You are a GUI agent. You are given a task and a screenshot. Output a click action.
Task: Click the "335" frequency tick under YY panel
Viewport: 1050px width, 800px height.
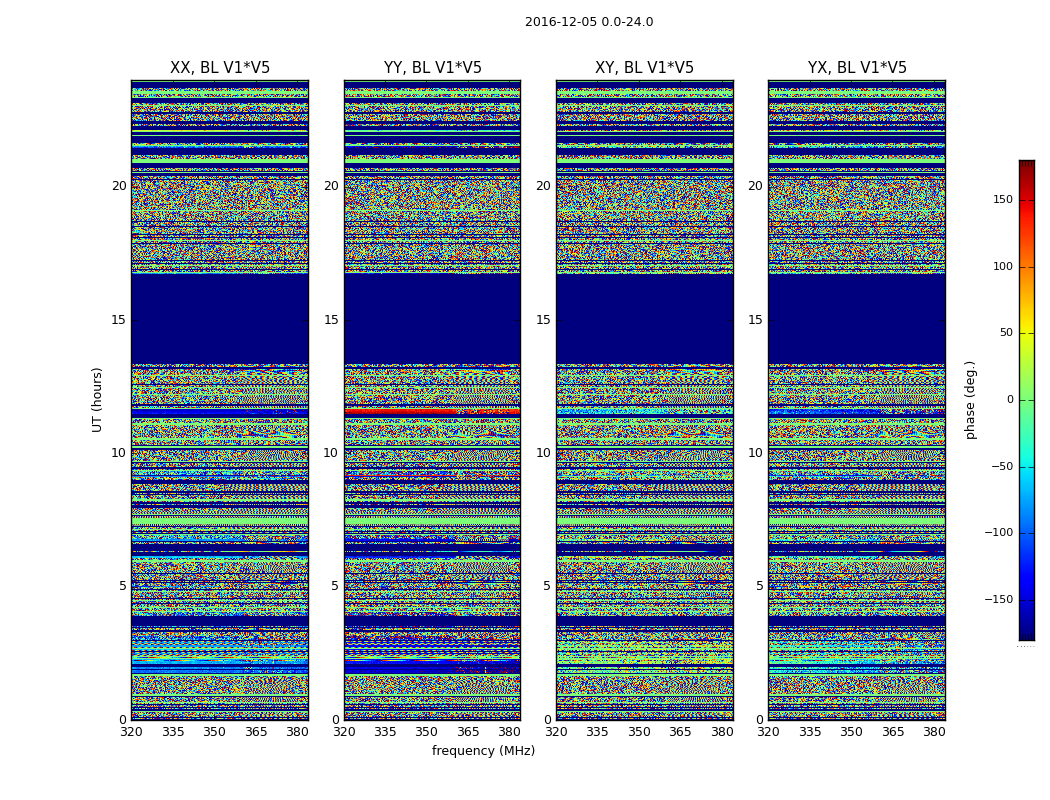tap(385, 732)
